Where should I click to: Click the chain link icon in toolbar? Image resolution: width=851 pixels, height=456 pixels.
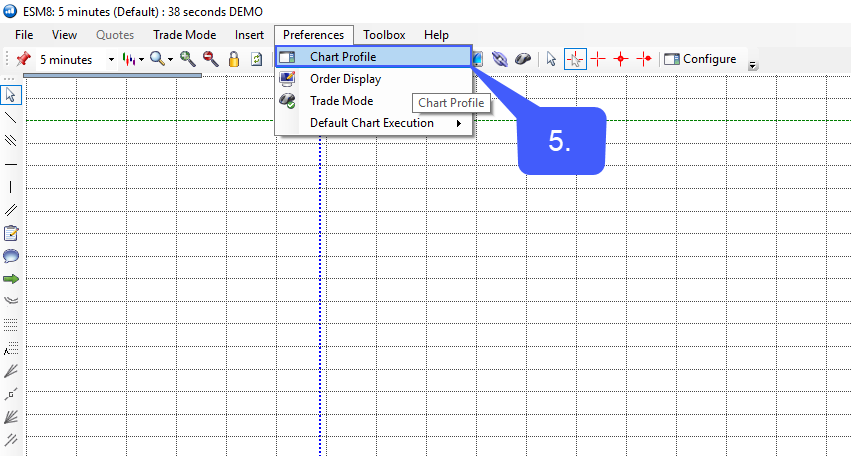pyautogui.click(x=499, y=59)
